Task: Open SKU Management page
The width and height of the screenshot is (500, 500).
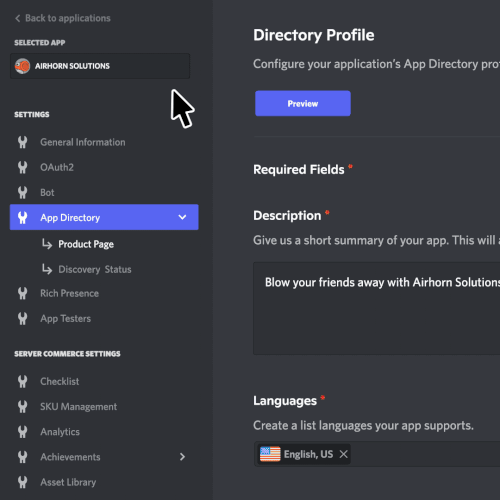Action: [78, 407]
